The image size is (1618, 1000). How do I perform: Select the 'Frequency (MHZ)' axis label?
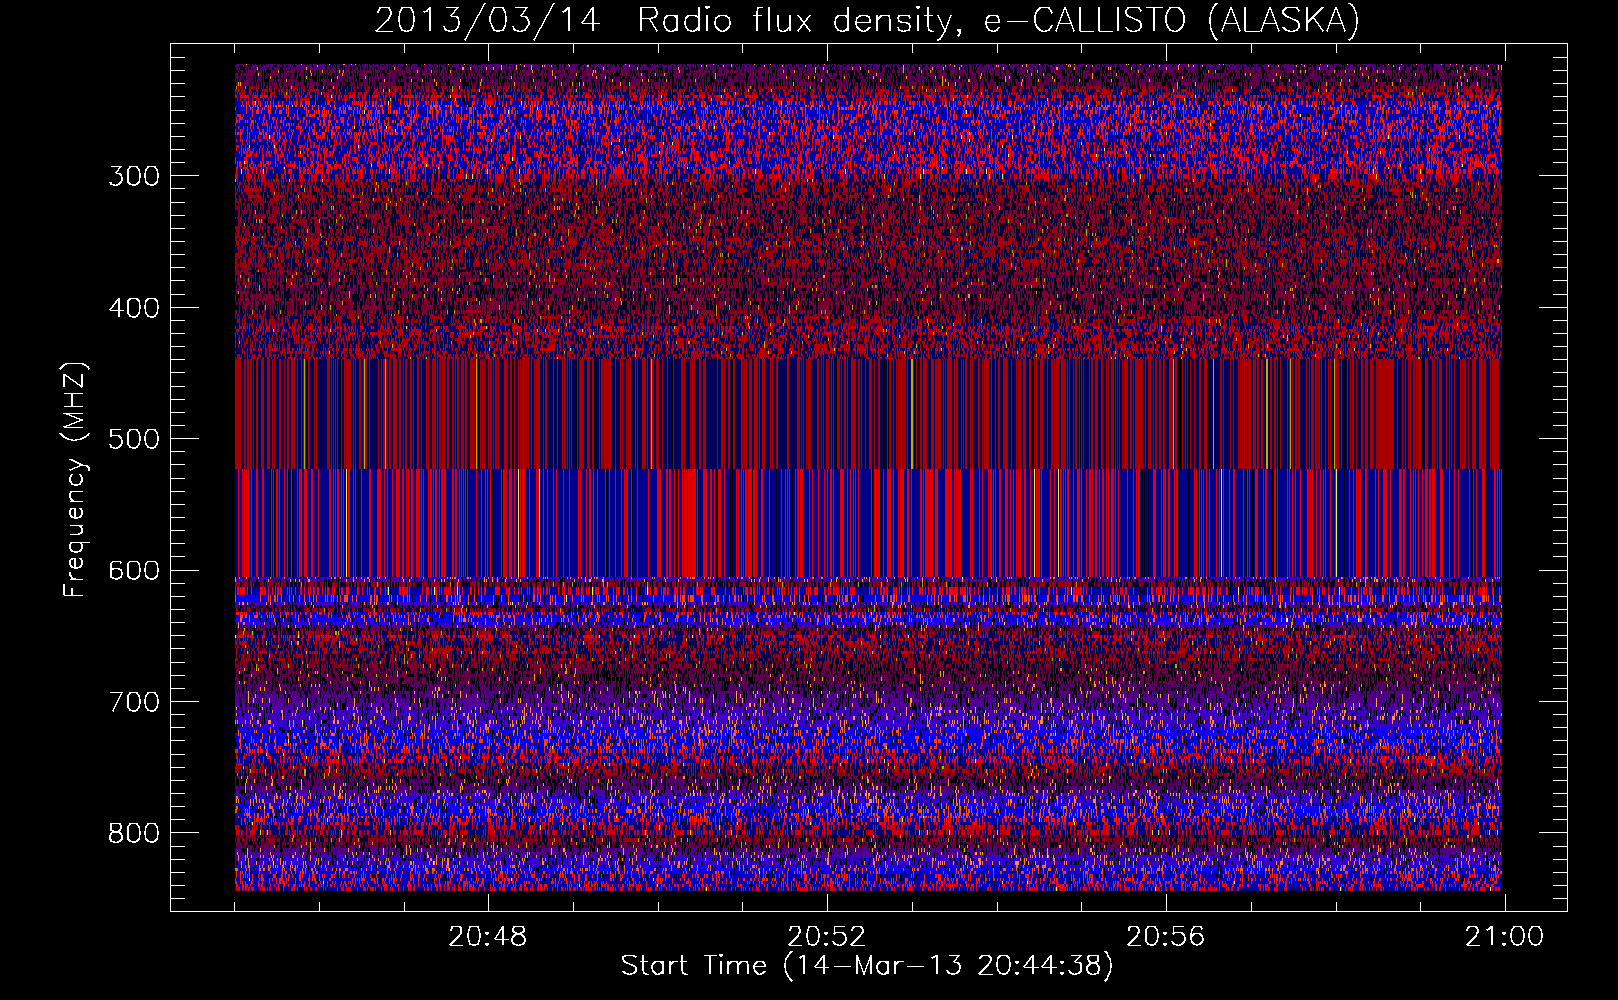point(75,480)
